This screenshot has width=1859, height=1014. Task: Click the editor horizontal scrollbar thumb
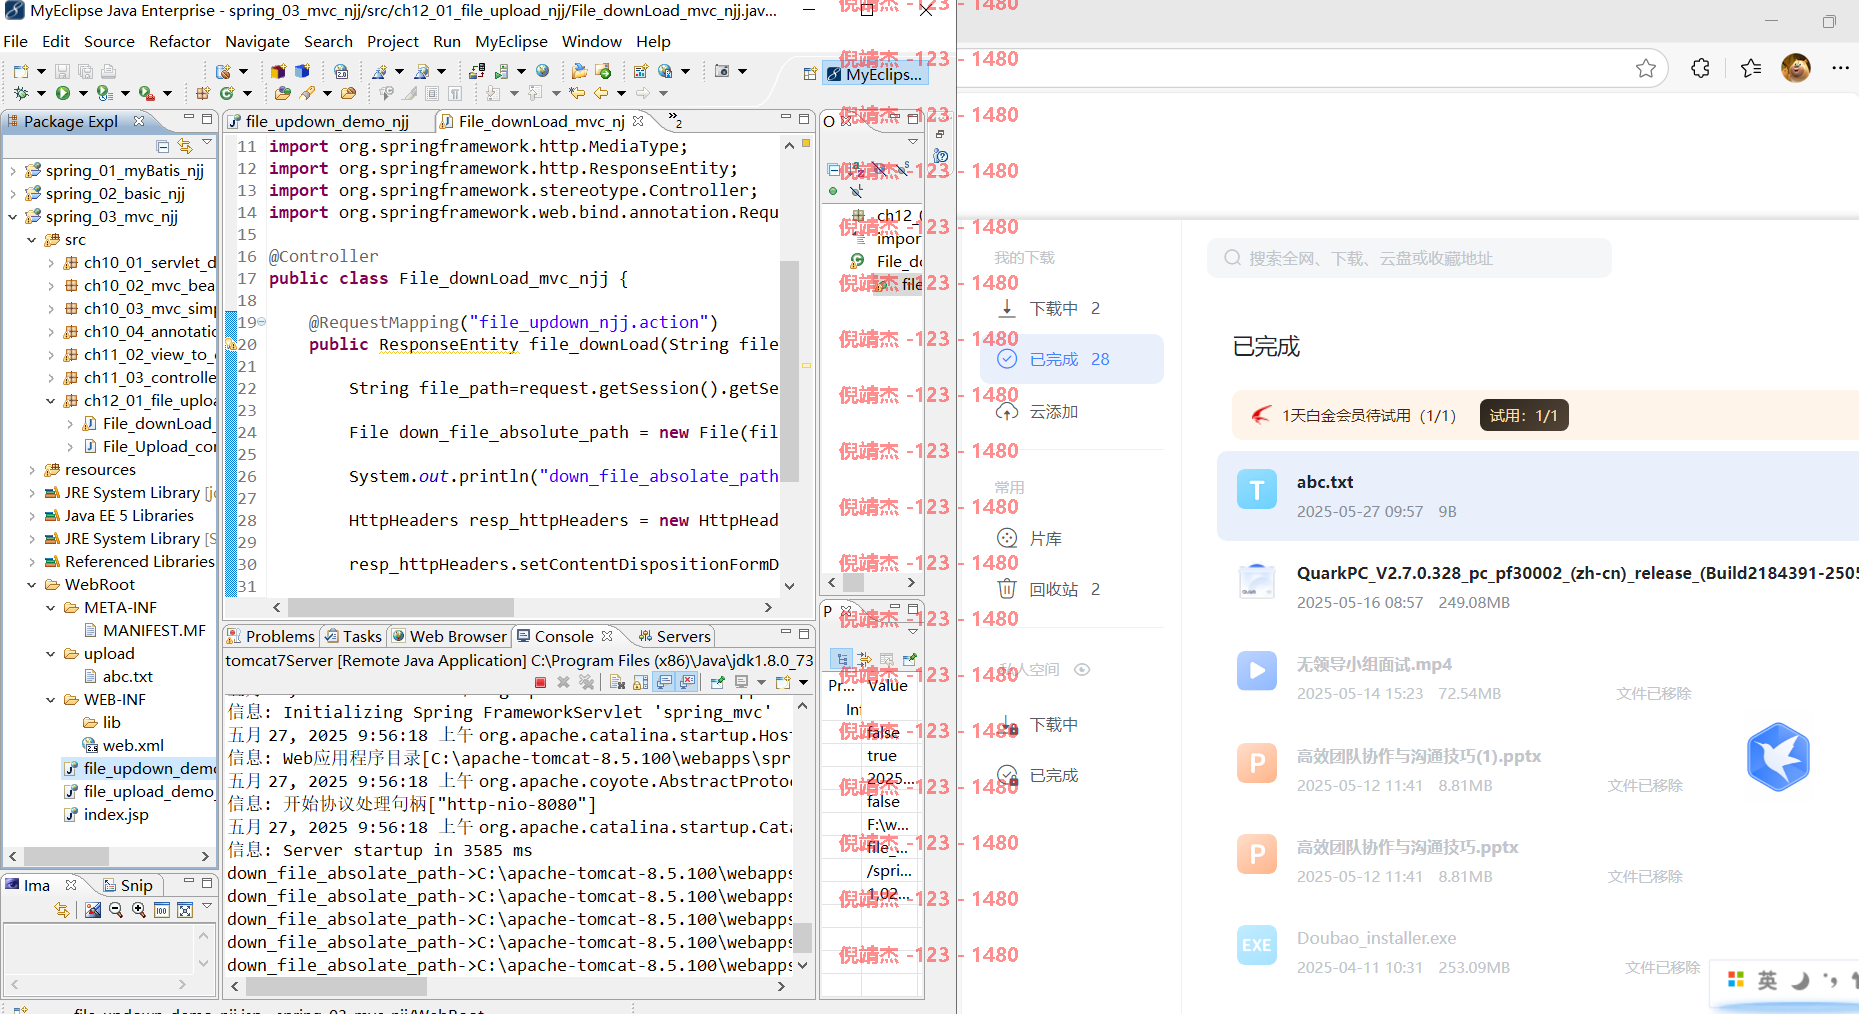[401, 607]
